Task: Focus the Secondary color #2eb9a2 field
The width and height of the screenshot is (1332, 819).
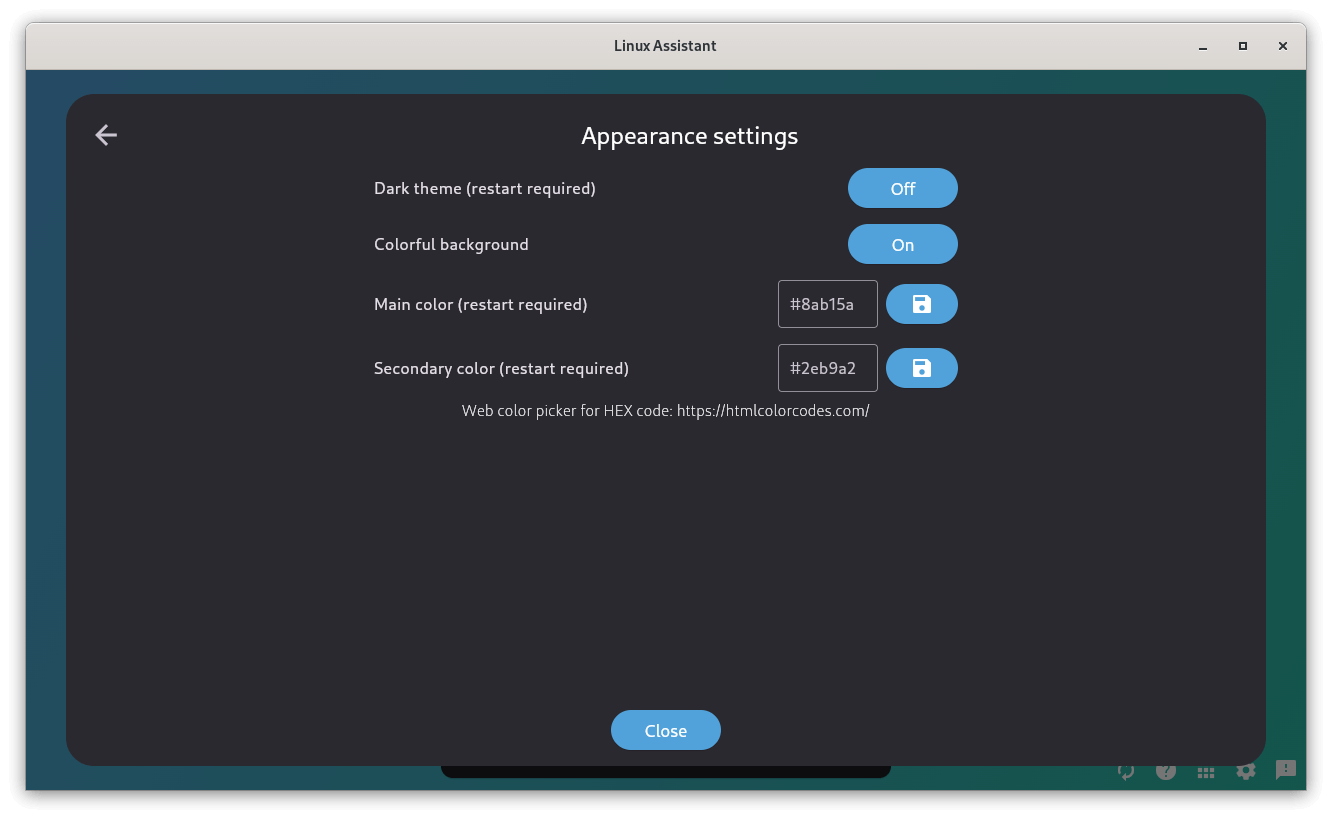Action: [x=827, y=368]
